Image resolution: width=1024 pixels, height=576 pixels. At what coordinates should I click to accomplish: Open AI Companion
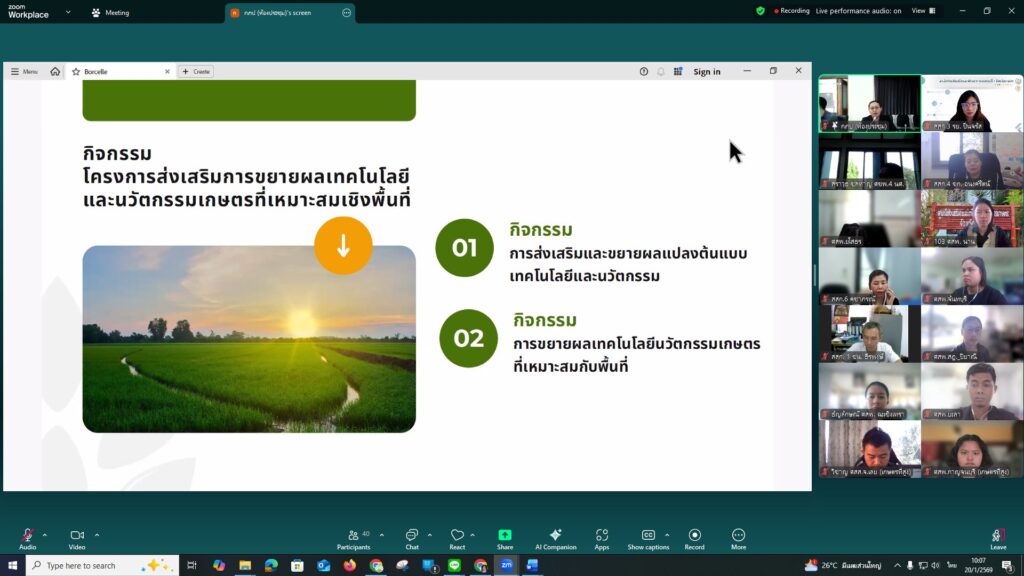pos(555,536)
